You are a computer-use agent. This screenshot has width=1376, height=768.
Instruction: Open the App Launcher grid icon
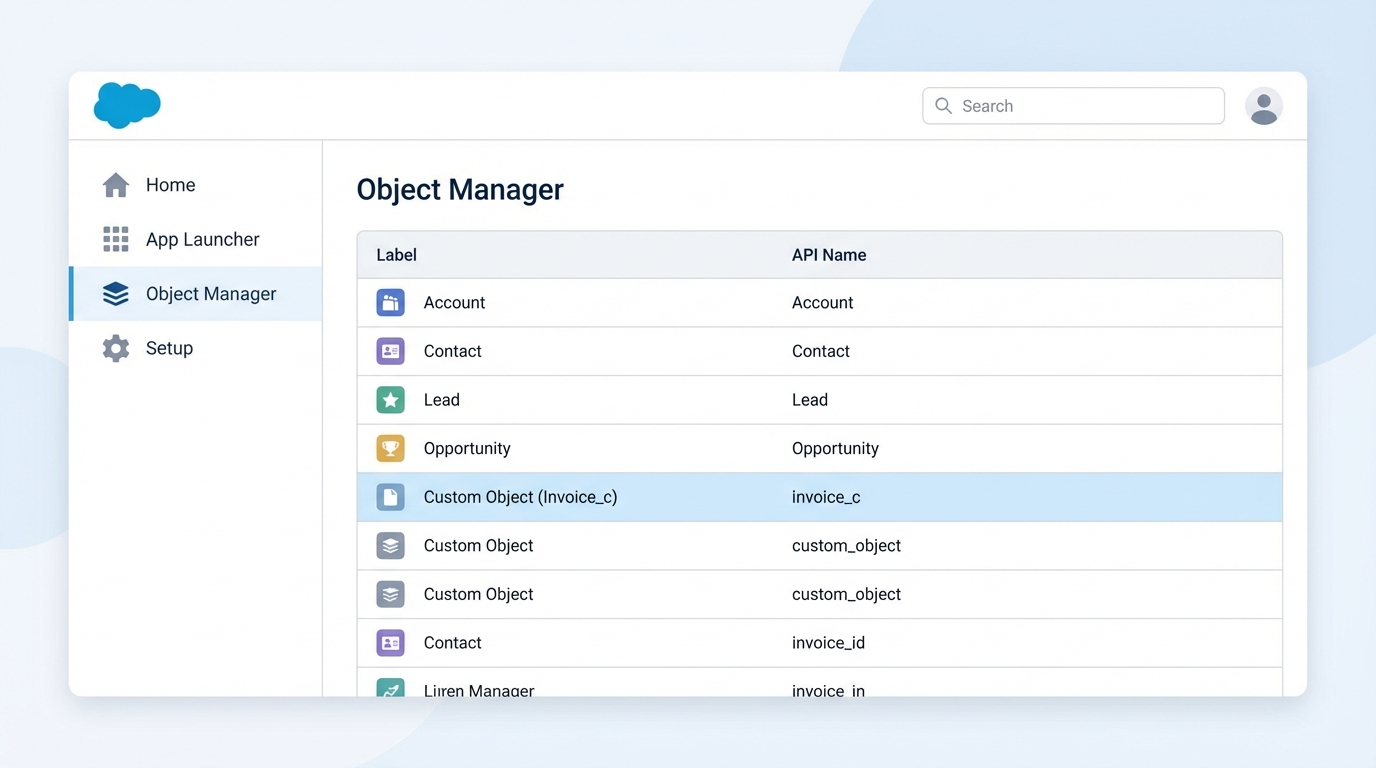coord(115,239)
